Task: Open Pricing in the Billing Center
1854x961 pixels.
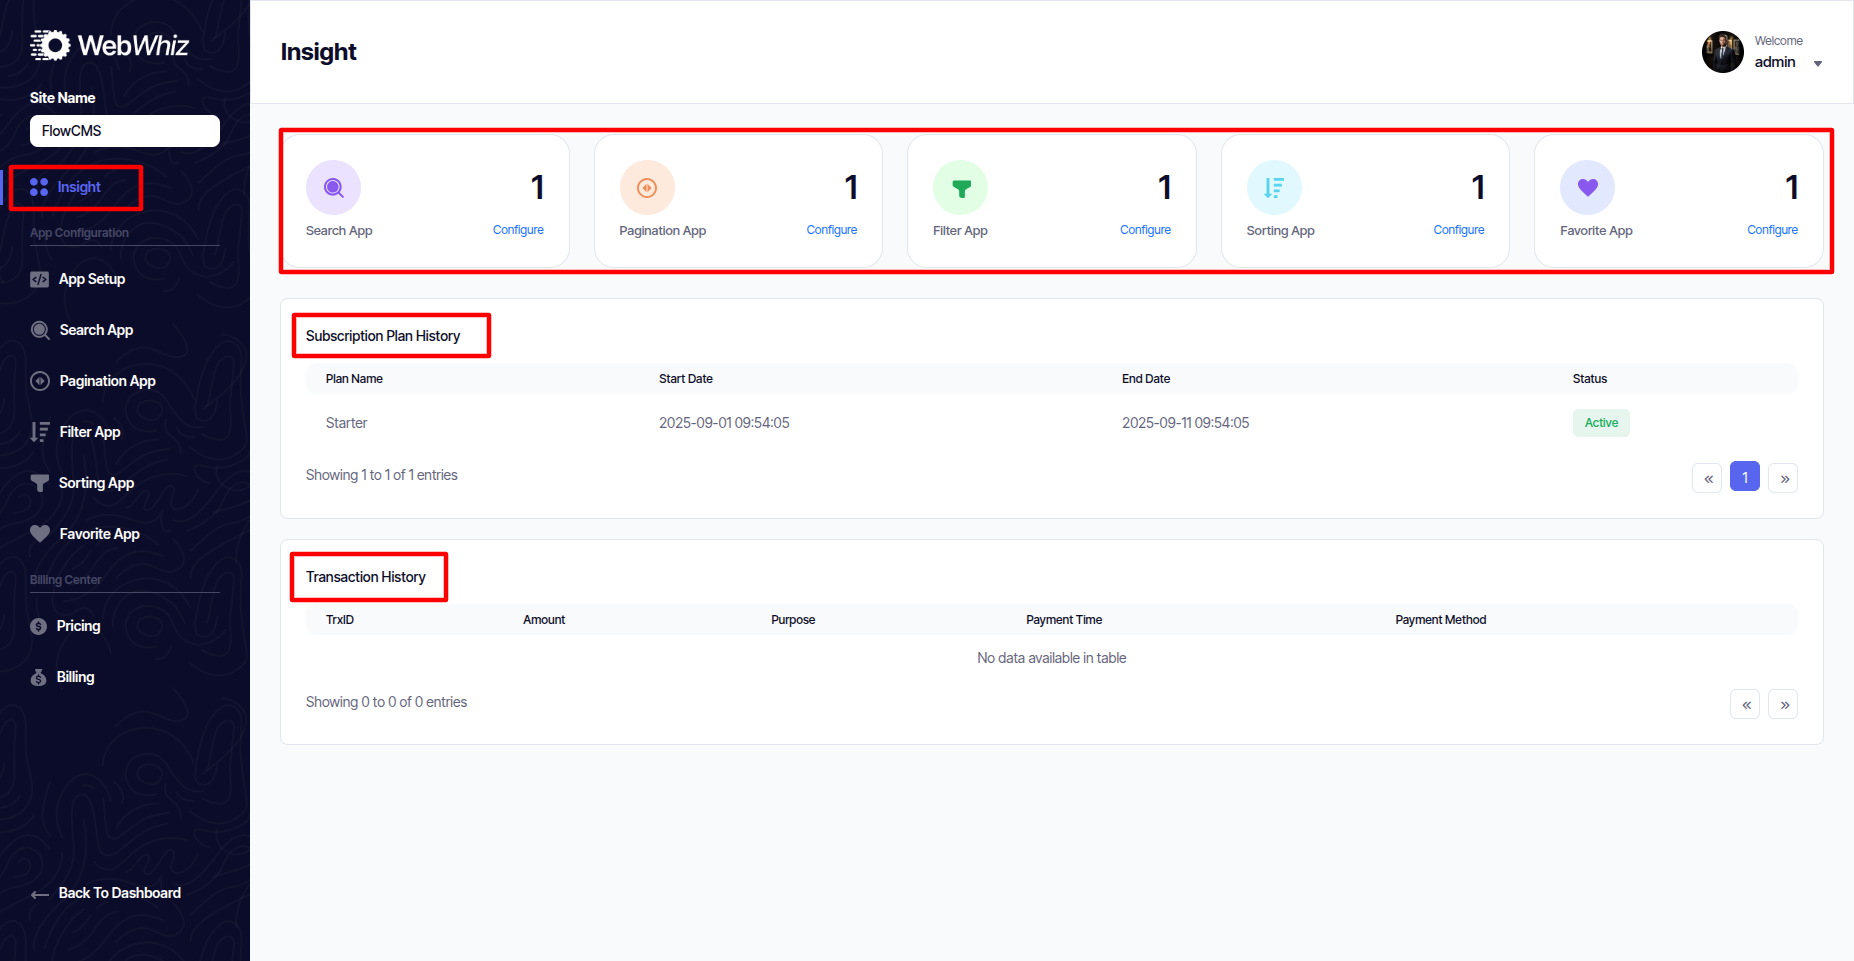Action: [x=78, y=626]
